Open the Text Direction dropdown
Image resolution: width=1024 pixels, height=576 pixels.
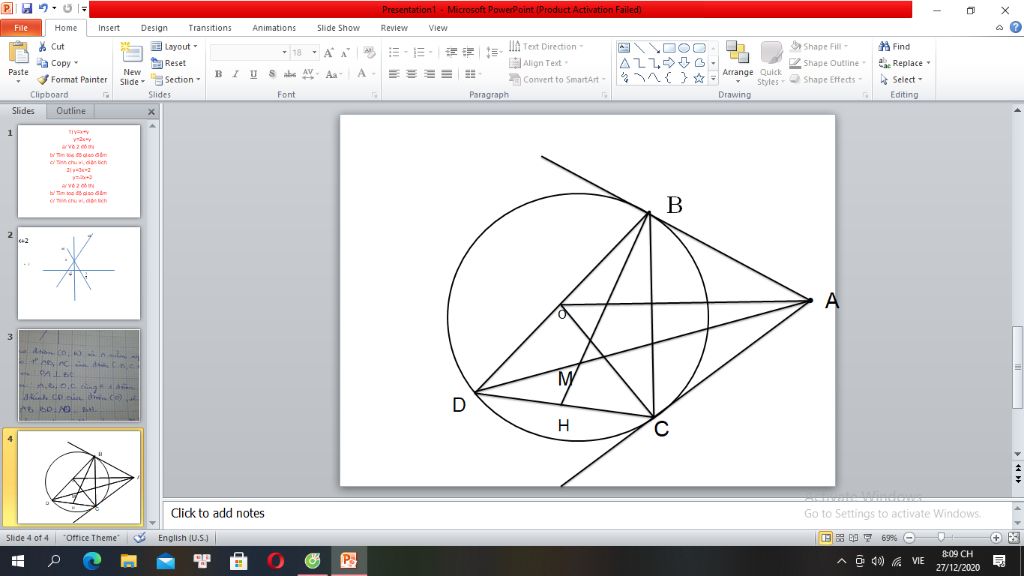point(546,46)
